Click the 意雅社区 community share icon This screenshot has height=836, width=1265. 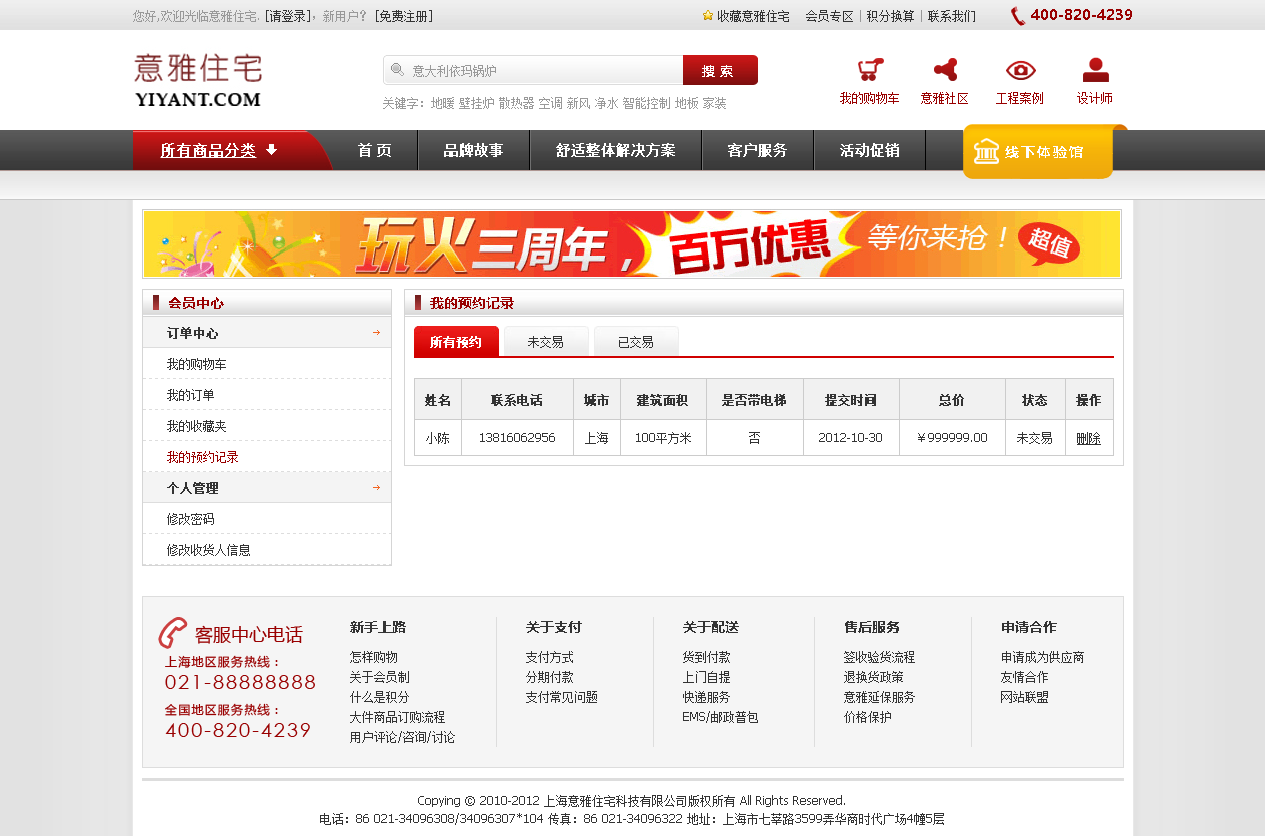coord(945,70)
